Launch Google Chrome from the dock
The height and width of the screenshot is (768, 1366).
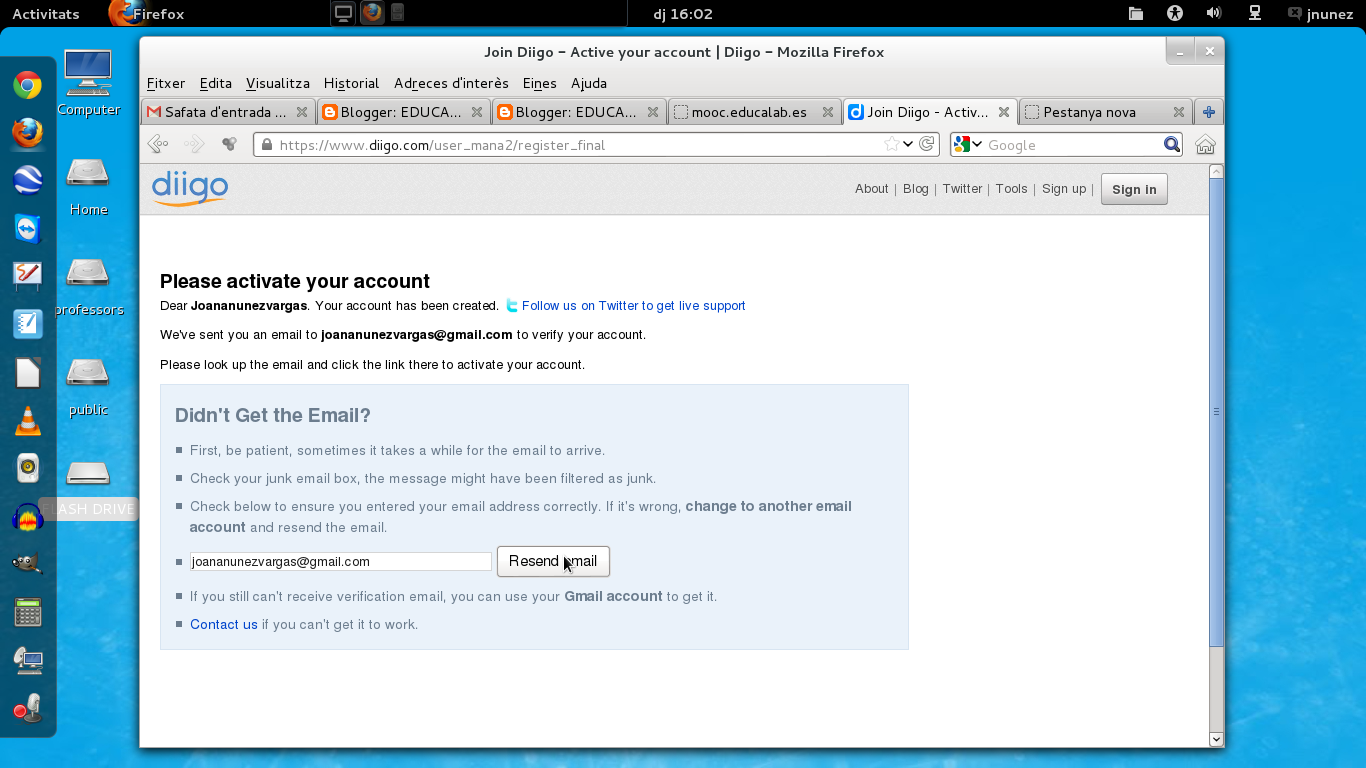27,85
